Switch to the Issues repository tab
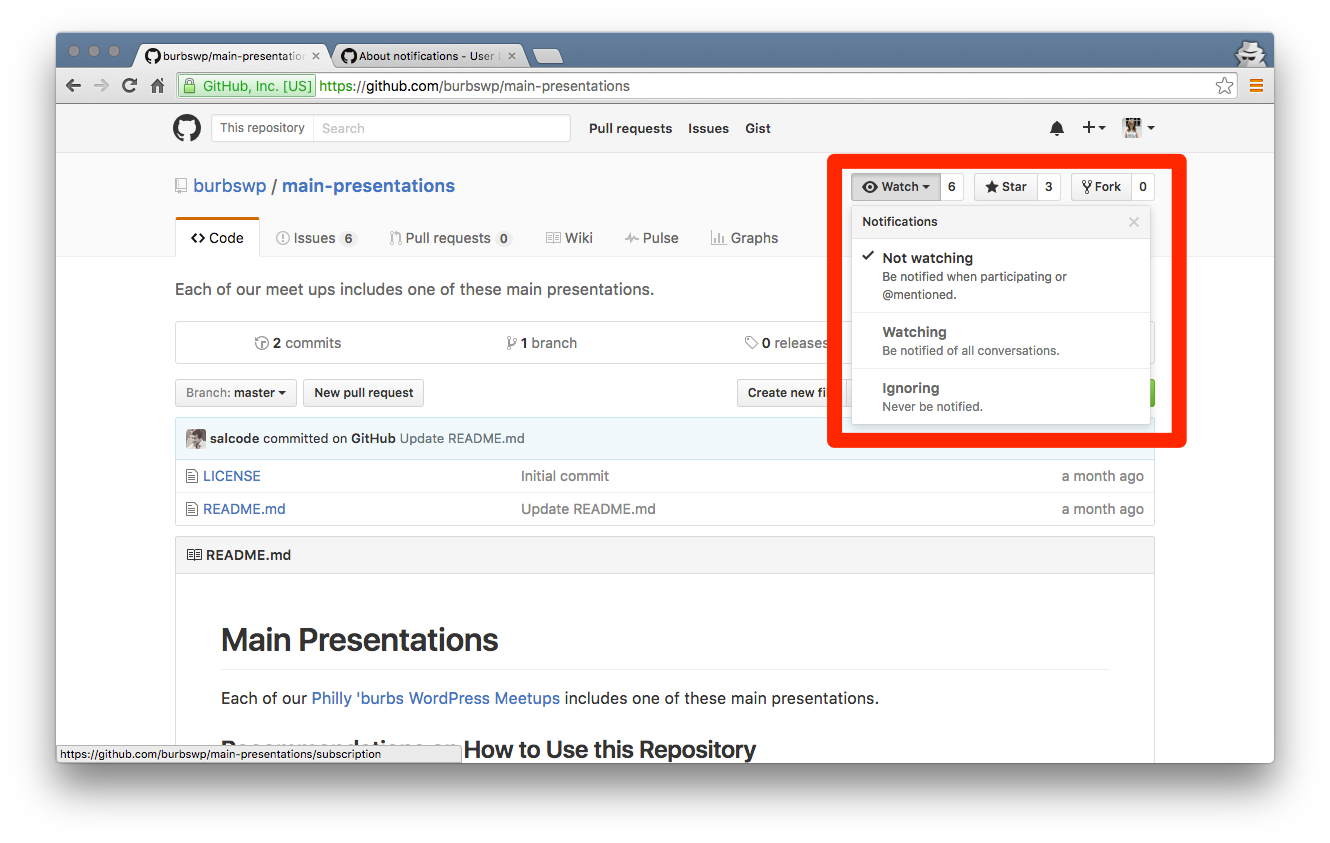1330x843 pixels. point(316,238)
